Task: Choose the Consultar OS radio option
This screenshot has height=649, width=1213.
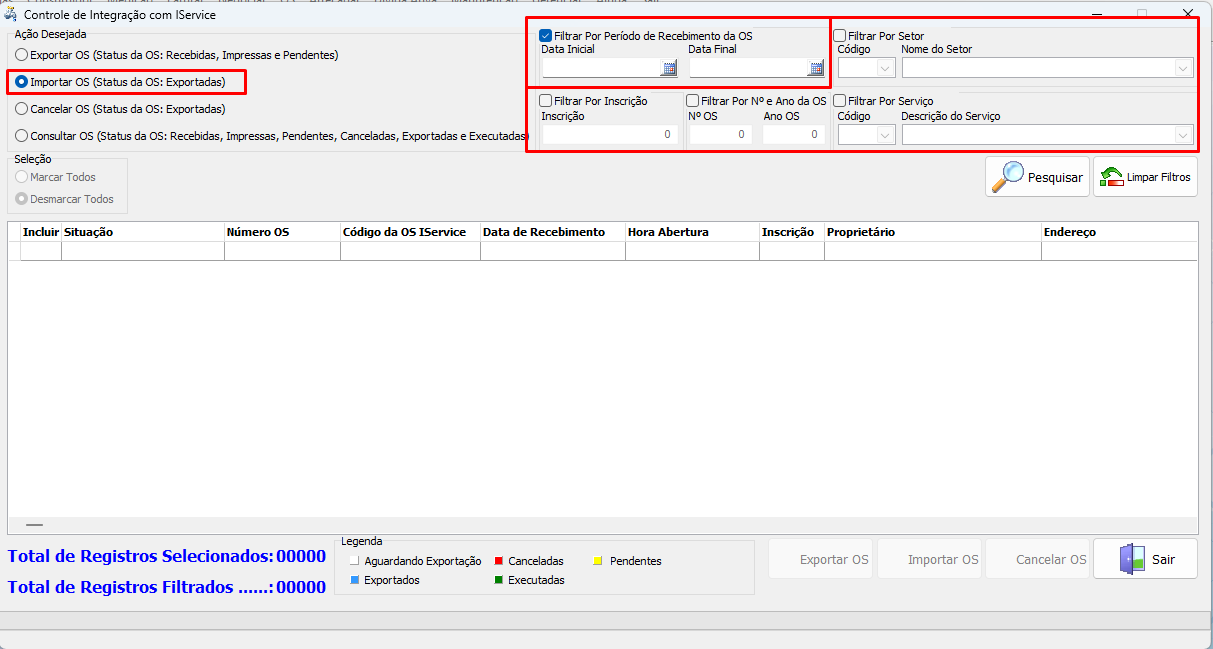Action: (21, 135)
